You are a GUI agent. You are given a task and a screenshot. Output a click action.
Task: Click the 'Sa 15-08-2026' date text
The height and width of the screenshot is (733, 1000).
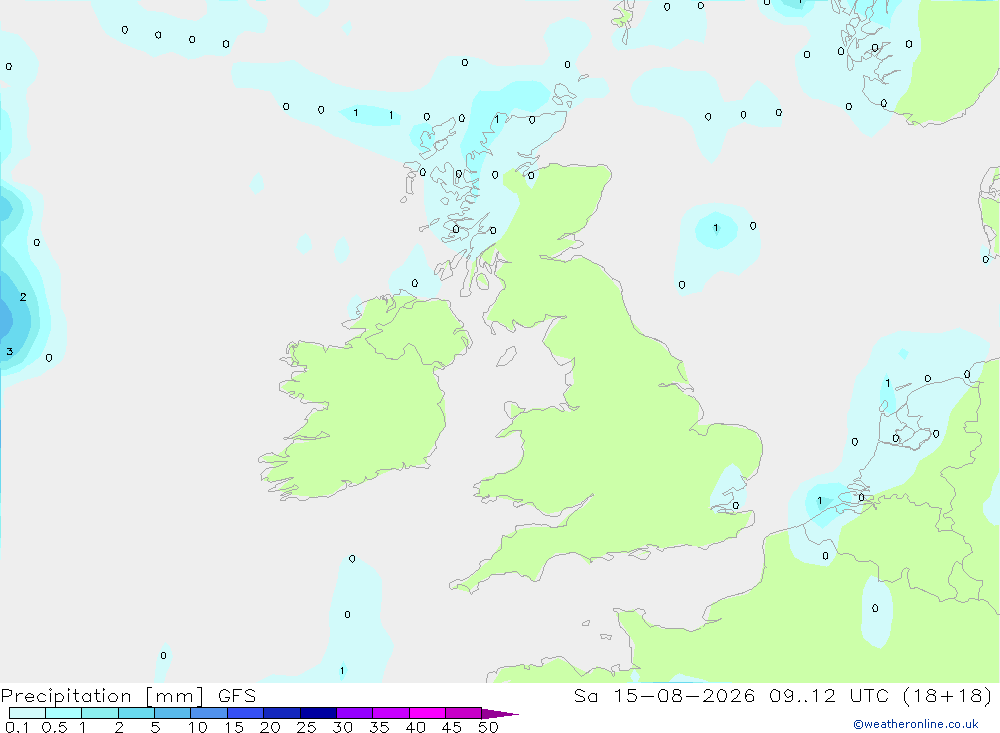(665, 695)
